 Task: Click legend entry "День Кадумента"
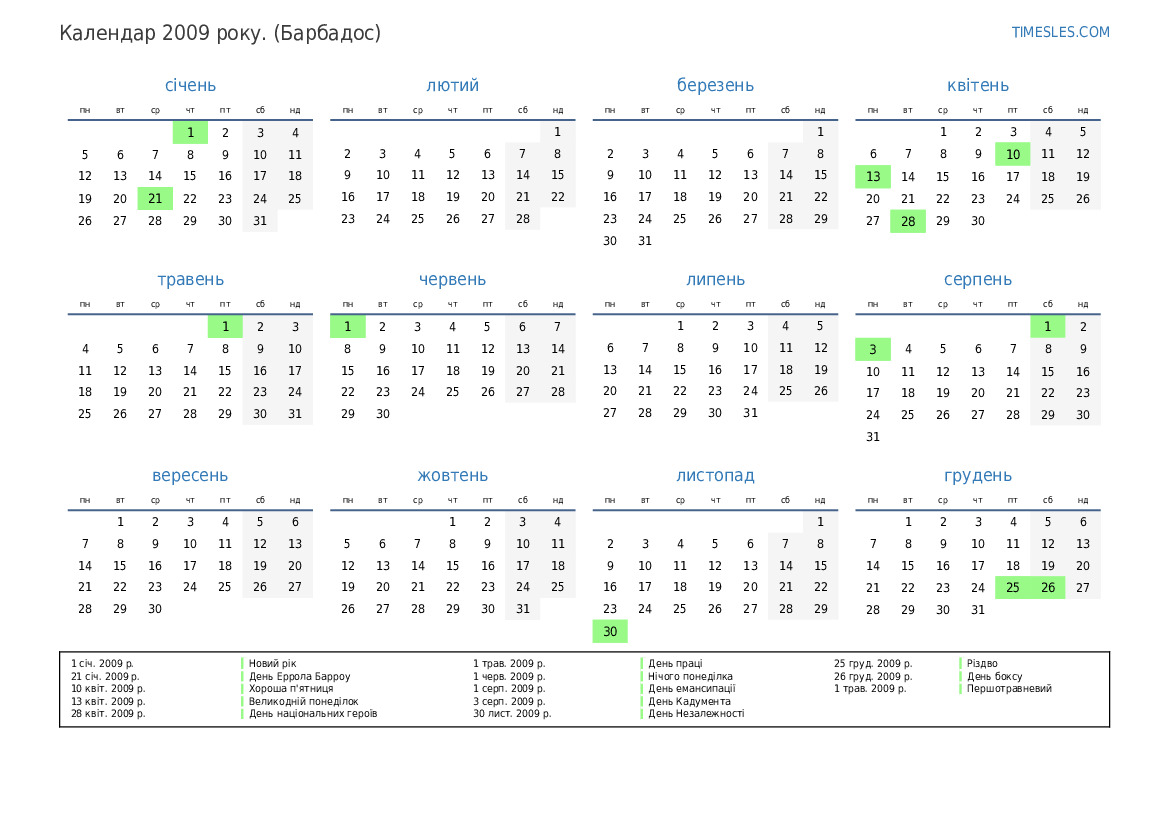coord(689,701)
